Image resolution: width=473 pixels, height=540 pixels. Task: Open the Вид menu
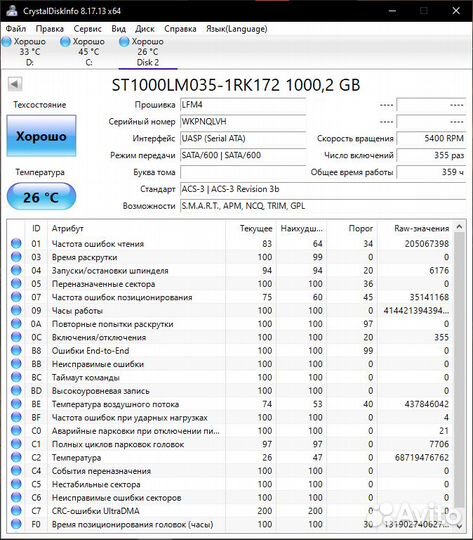click(x=119, y=29)
